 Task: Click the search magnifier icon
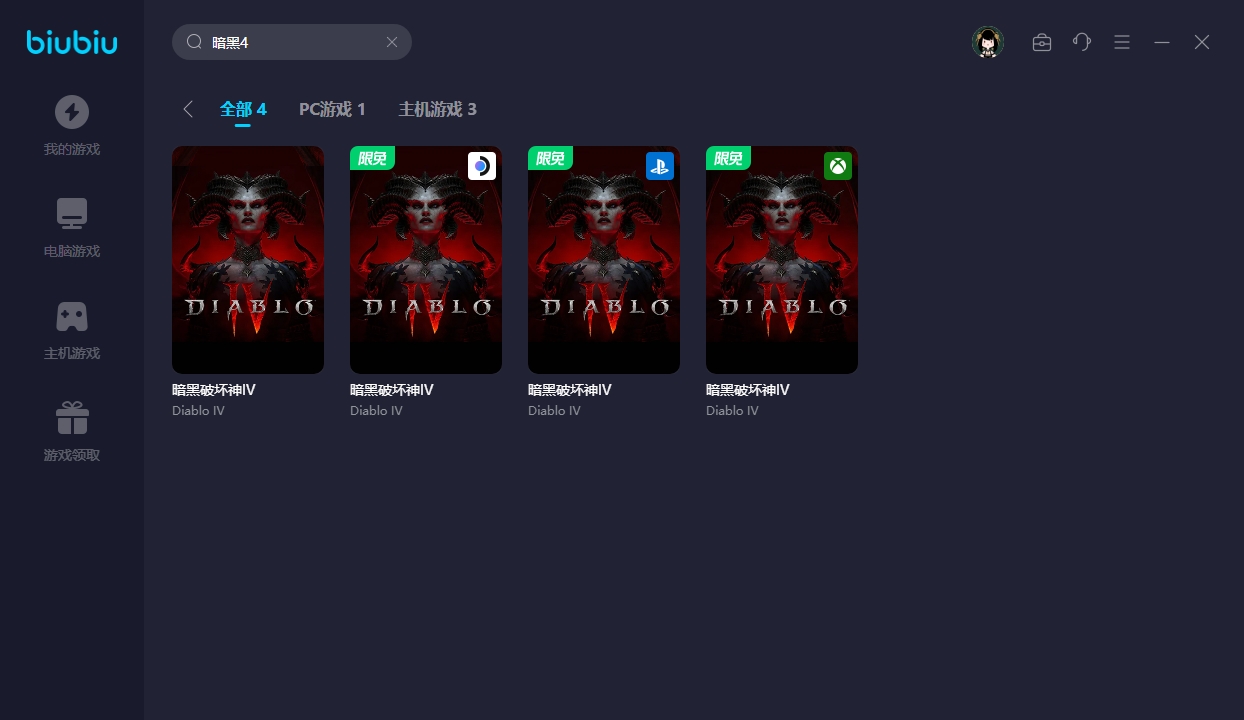[x=194, y=42]
